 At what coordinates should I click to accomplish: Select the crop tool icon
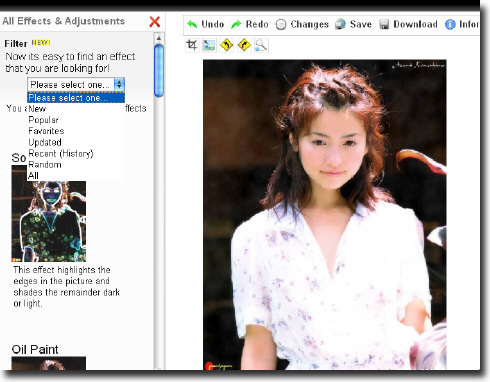click(192, 45)
